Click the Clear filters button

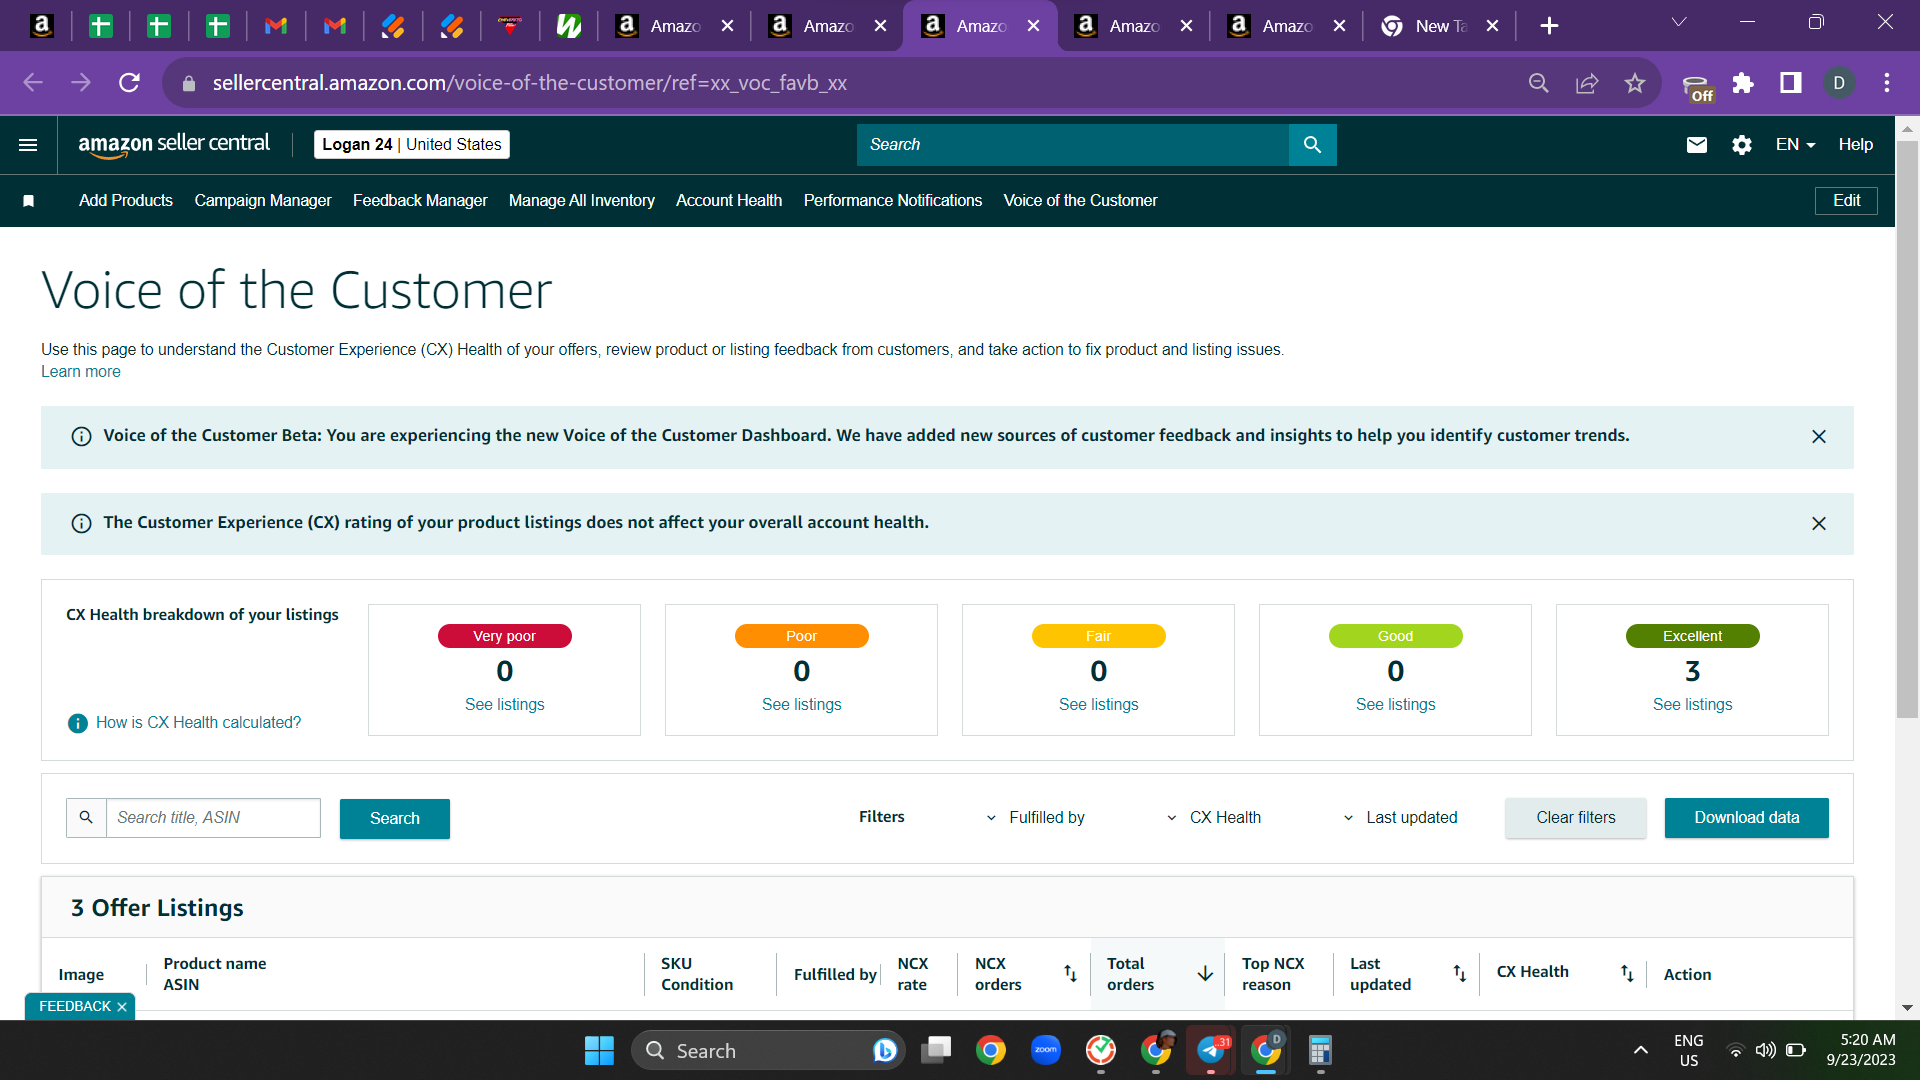click(1576, 818)
